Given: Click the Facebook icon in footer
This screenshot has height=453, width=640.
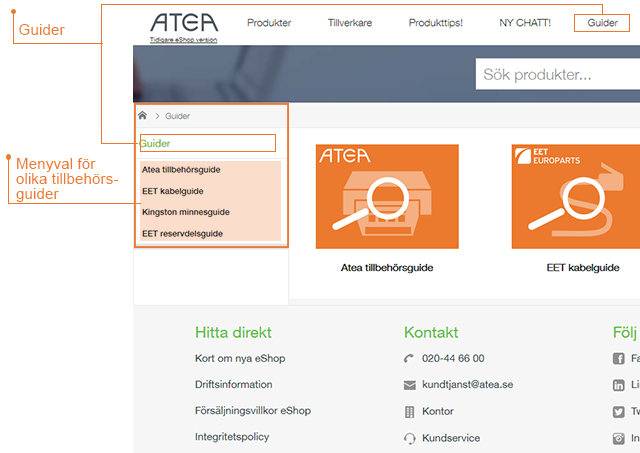Looking at the screenshot, I should 619,359.
